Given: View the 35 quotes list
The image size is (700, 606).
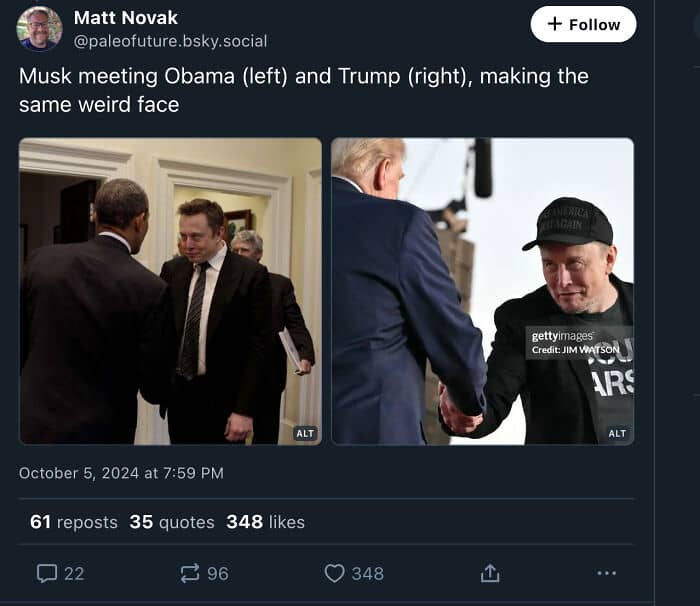Looking at the screenshot, I should tap(172, 522).
